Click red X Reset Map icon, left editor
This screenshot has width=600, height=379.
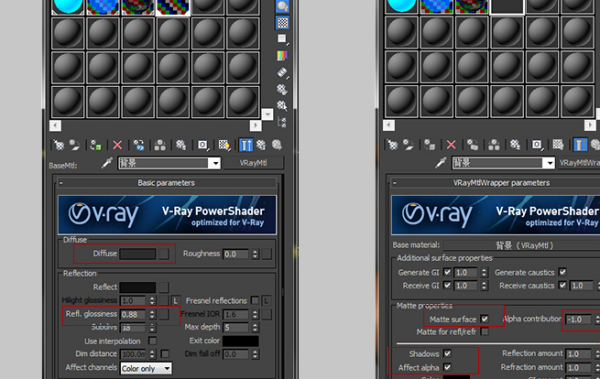[117, 145]
